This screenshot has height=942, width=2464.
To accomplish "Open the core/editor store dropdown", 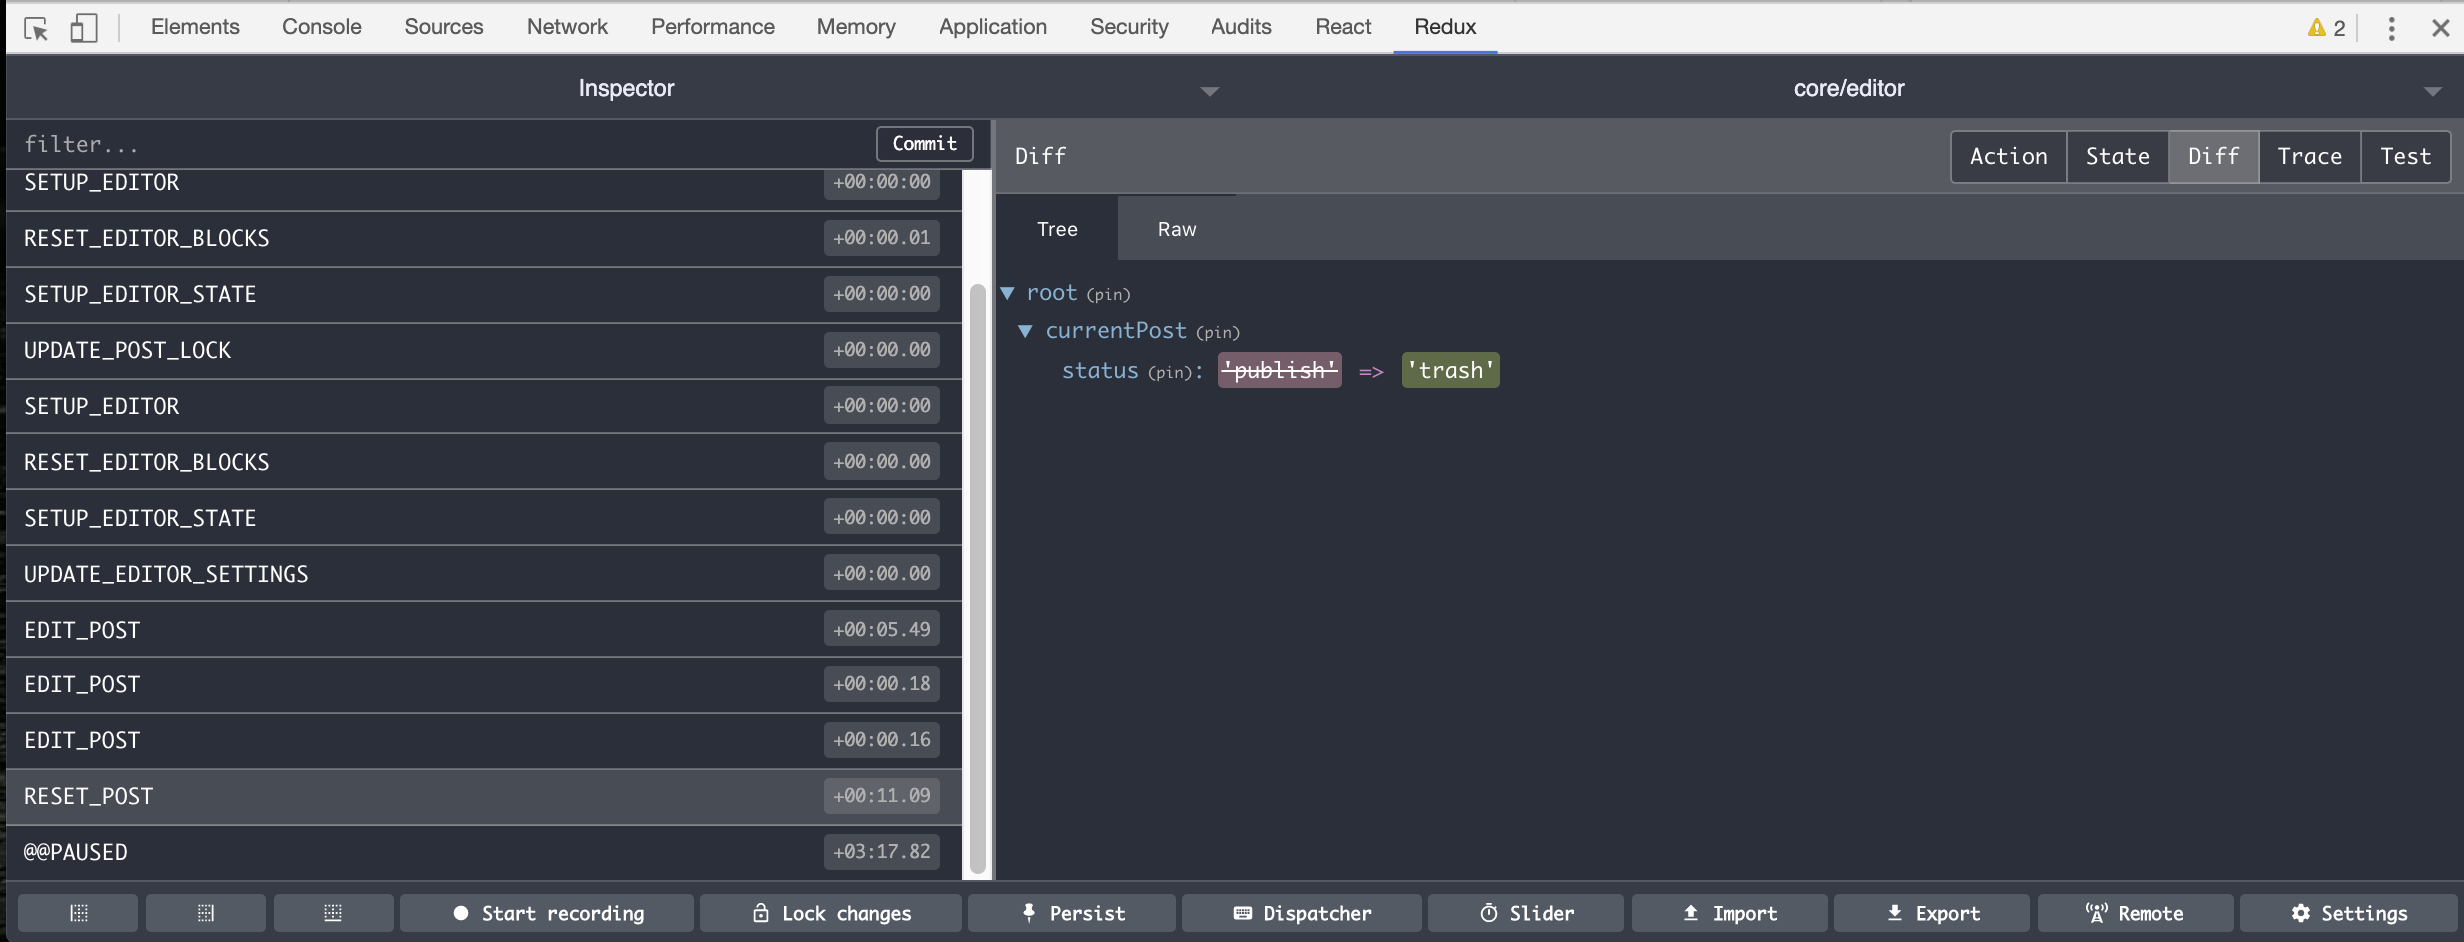I will (x=2433, y=91).
